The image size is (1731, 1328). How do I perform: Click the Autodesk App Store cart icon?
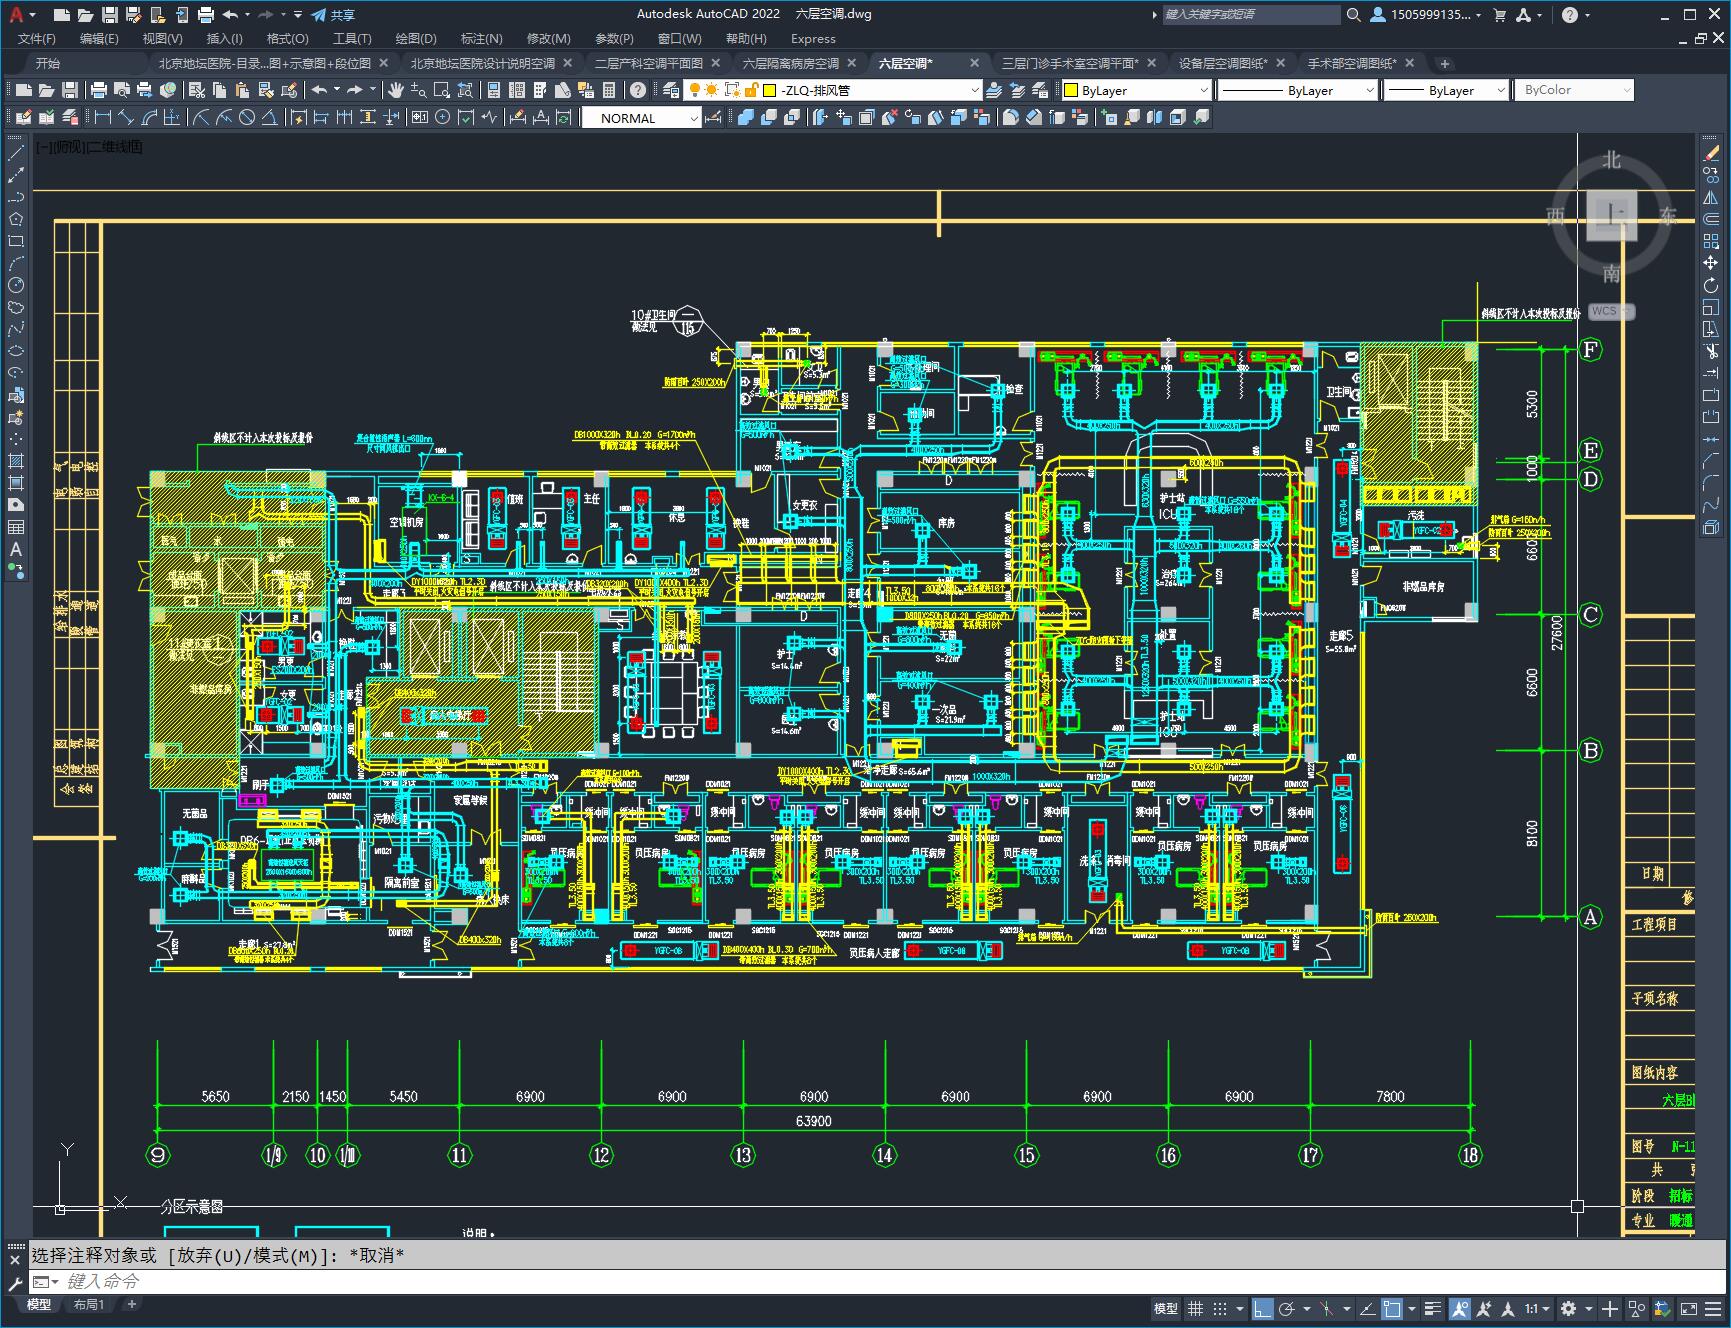coord(1499,15)
